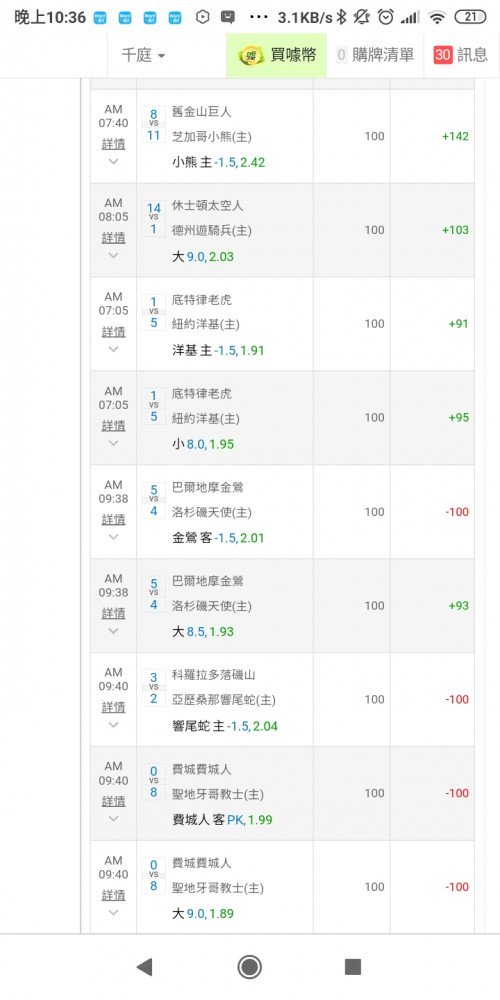
Task: Expand chevron under 07:40 Giants-Cubs row
Action: 114,161
